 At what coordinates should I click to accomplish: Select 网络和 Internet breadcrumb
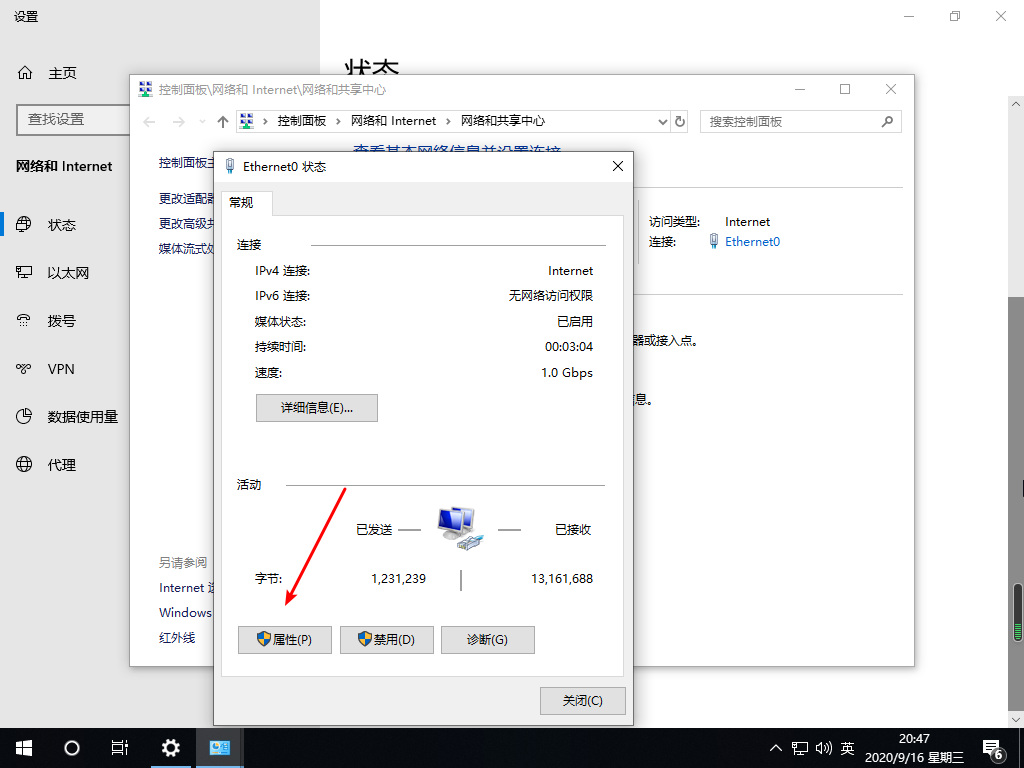[x=393, y=121]
